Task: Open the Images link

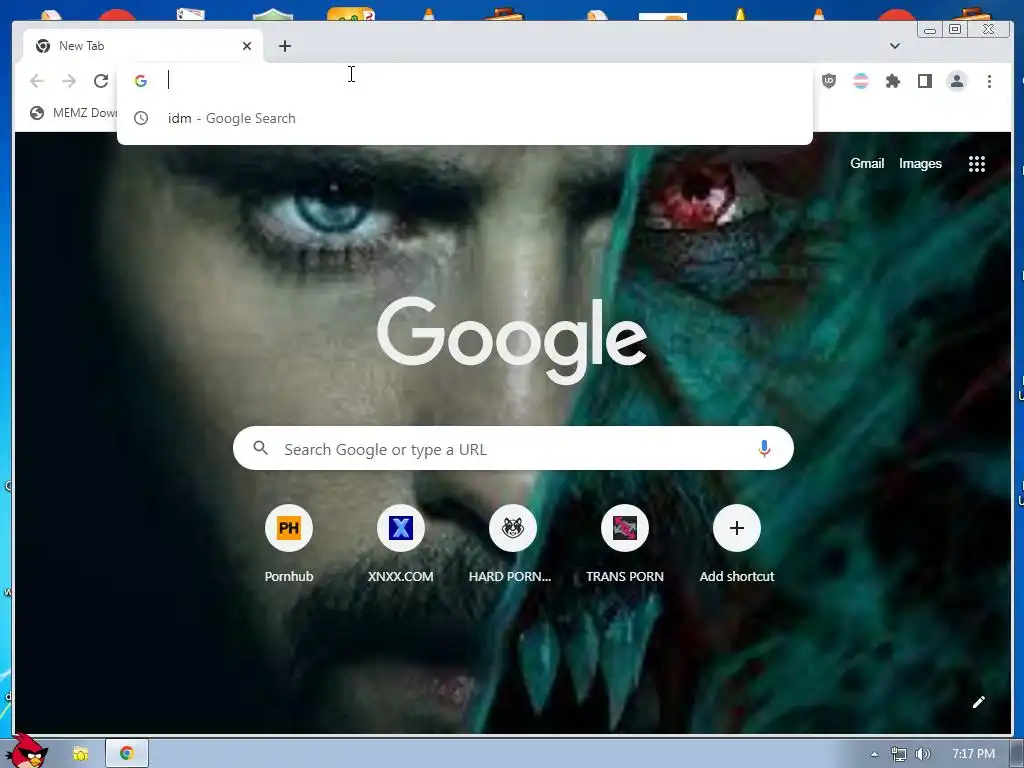Action: pyautogui.click(x=920, y=163)
